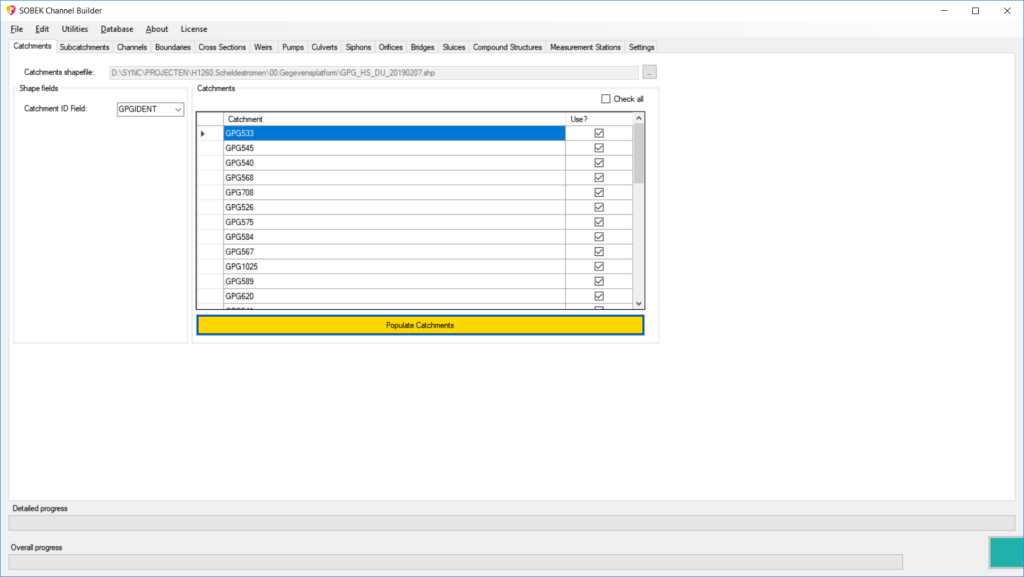Click the row selector arrow for GPG533
This screenshot has width=1024, height=577.
(x=203, y=133)
